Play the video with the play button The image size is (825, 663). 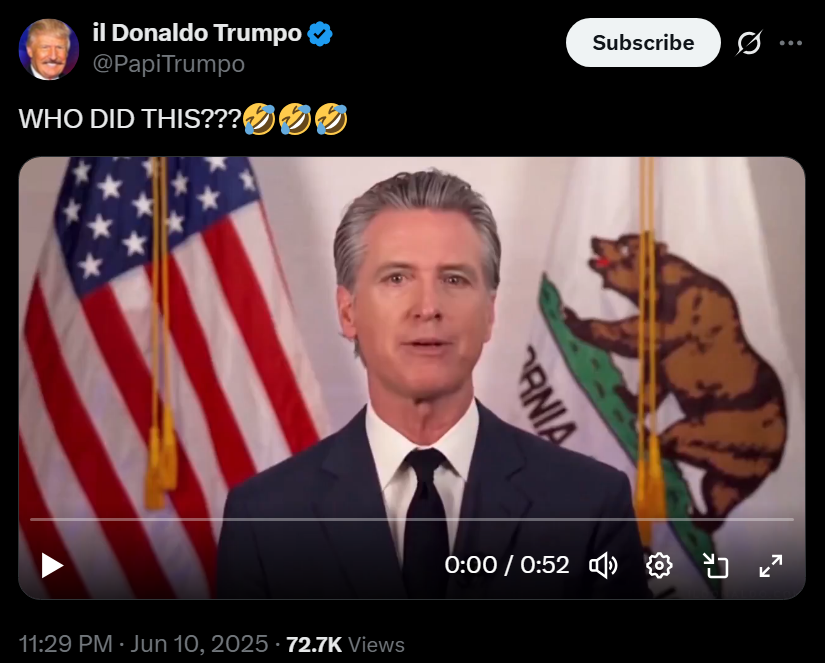pos(52,566)
